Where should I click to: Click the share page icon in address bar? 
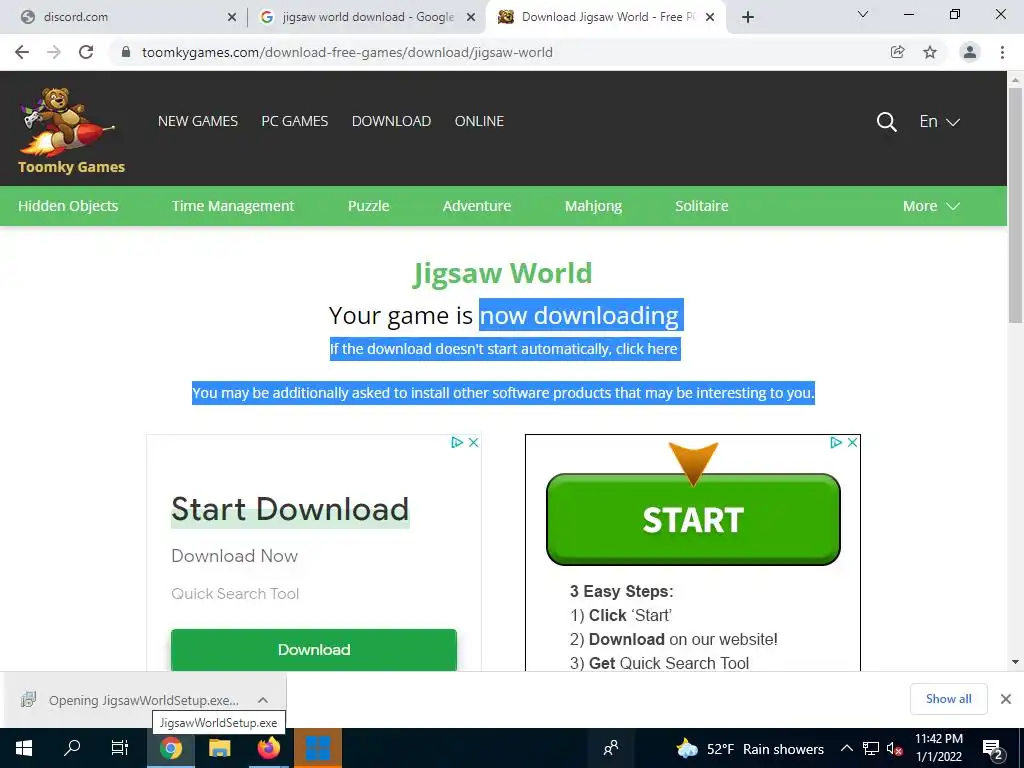click(897, 52)
